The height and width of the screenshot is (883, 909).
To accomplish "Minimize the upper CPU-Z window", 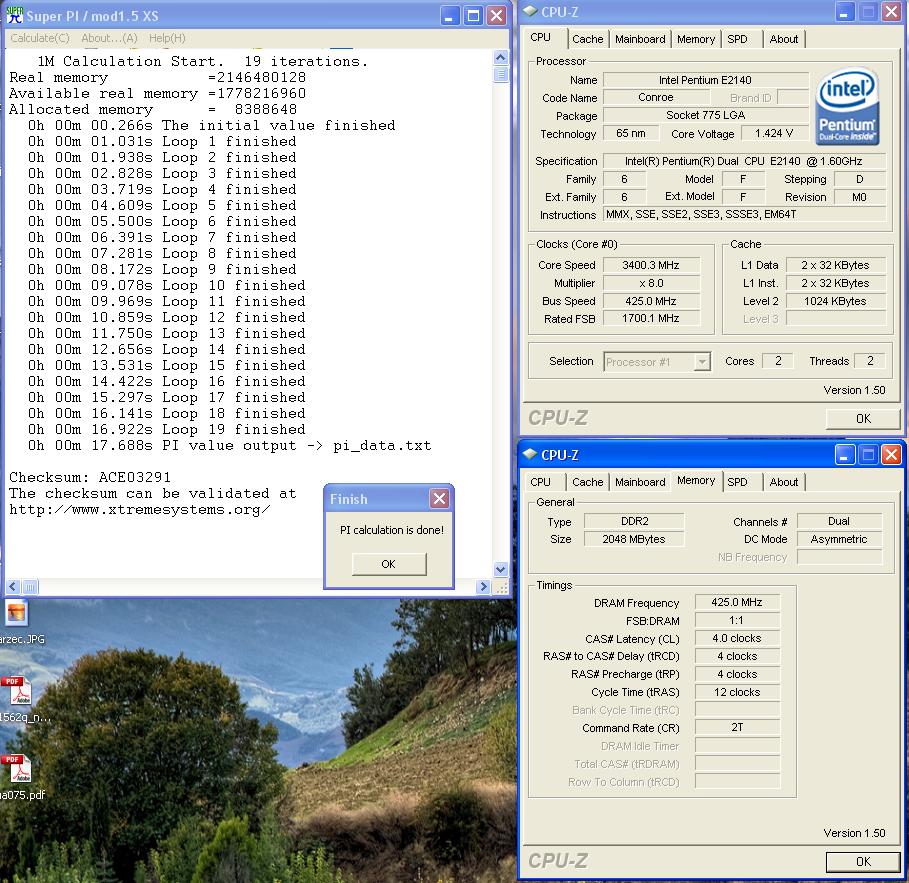I will tap(844, 12).
